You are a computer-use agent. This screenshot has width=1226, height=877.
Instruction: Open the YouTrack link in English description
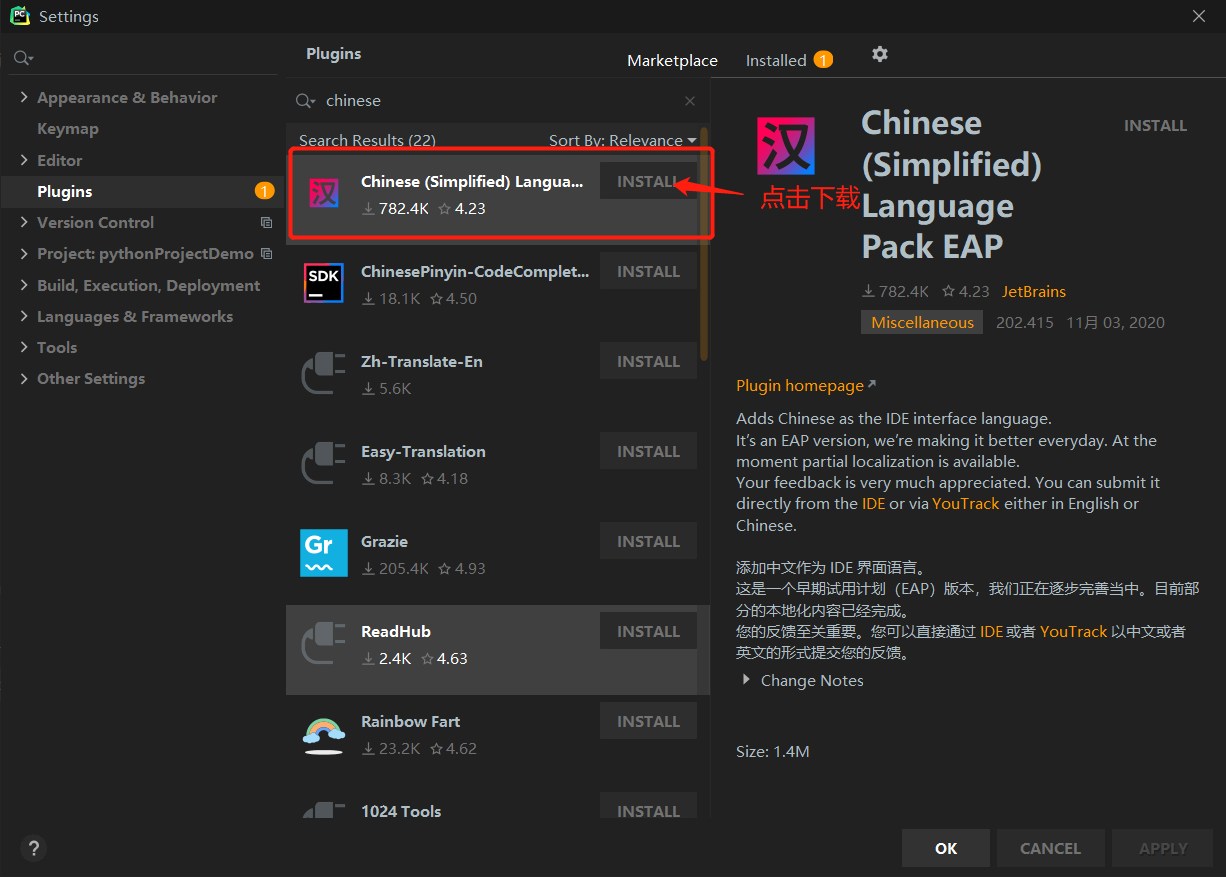pos(966,504)
